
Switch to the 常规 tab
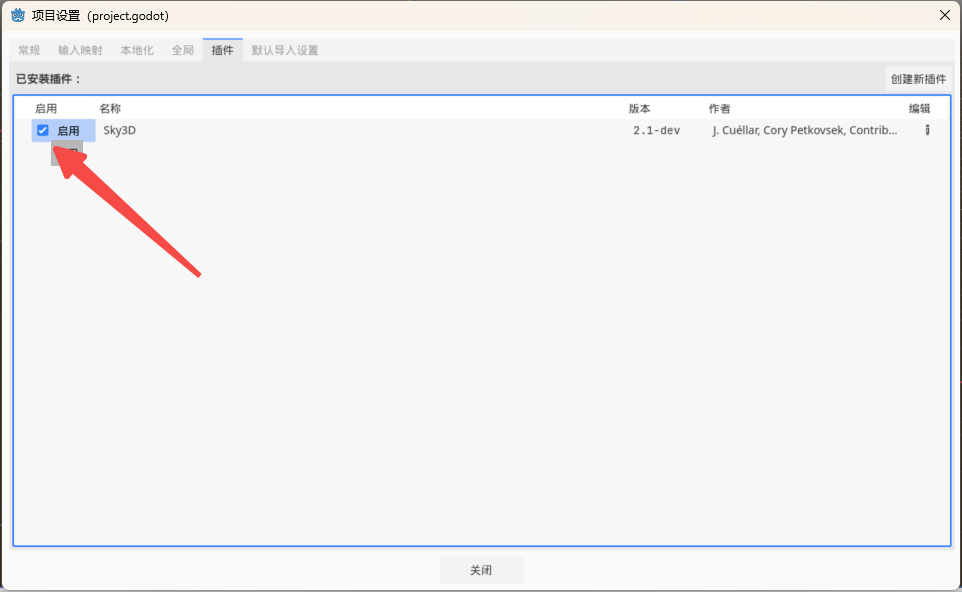pyautogui.click(x=29, y=50)
